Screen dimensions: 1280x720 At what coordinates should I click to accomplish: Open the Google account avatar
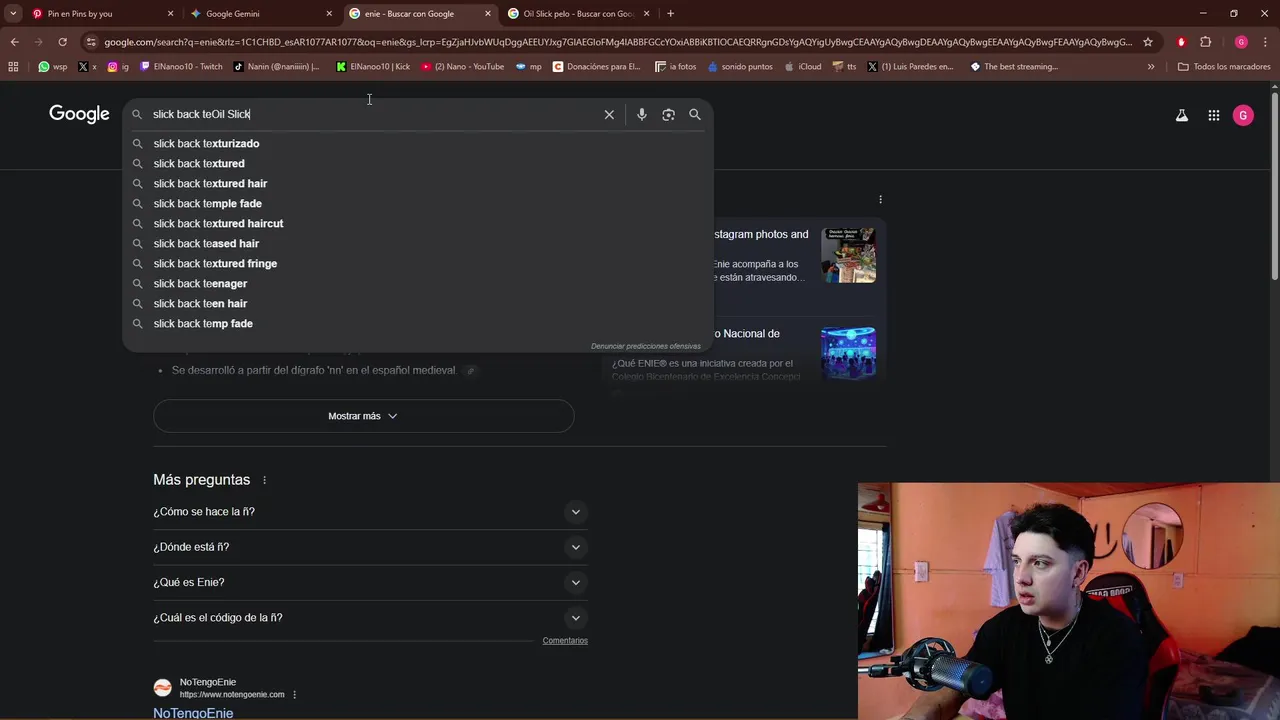click(1243, 115)
